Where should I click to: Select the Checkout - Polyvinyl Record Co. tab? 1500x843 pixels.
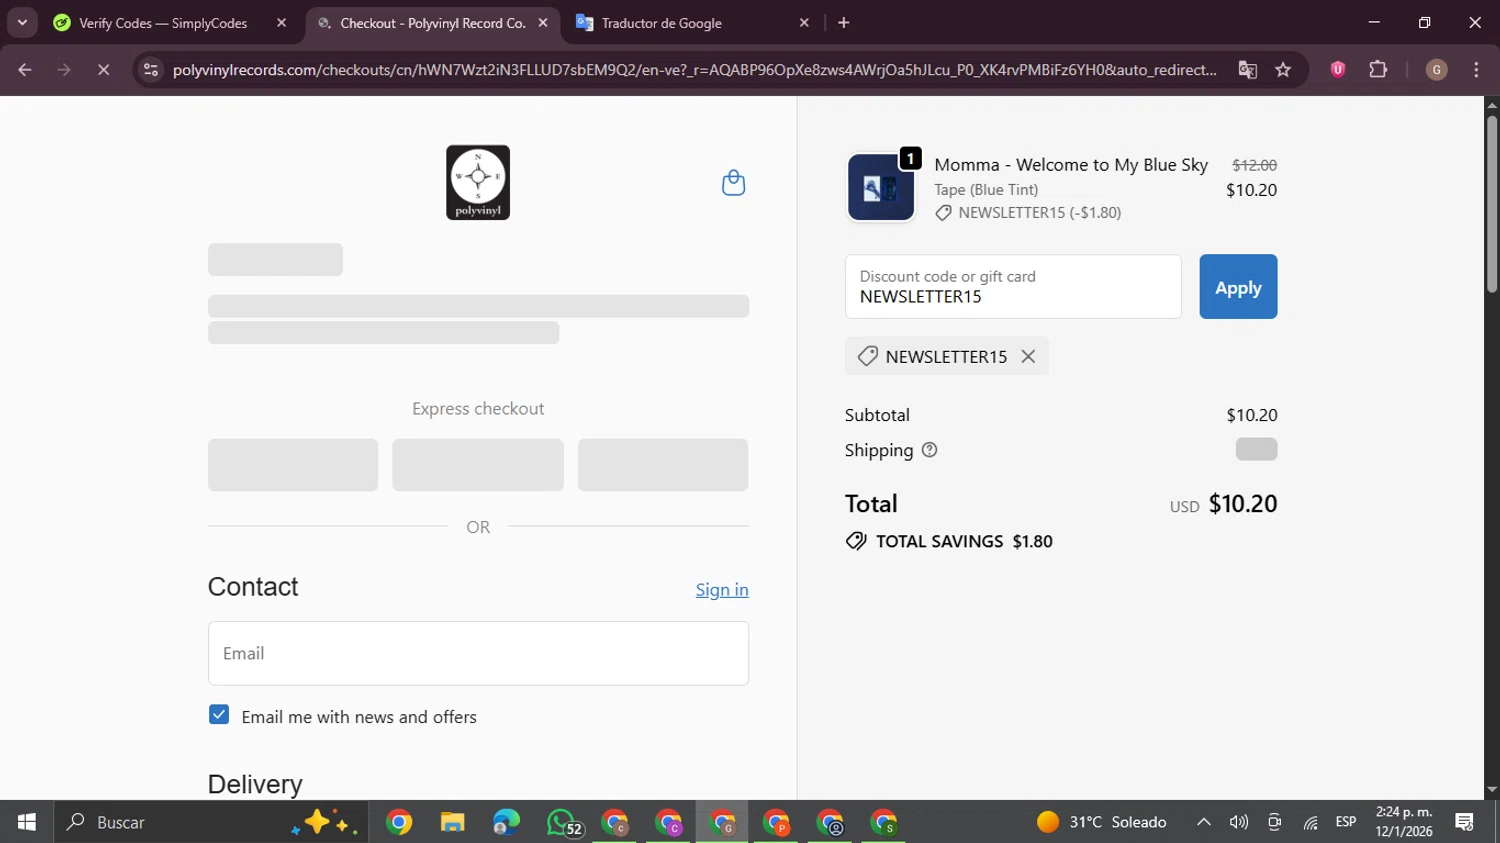tap(433, 23)
